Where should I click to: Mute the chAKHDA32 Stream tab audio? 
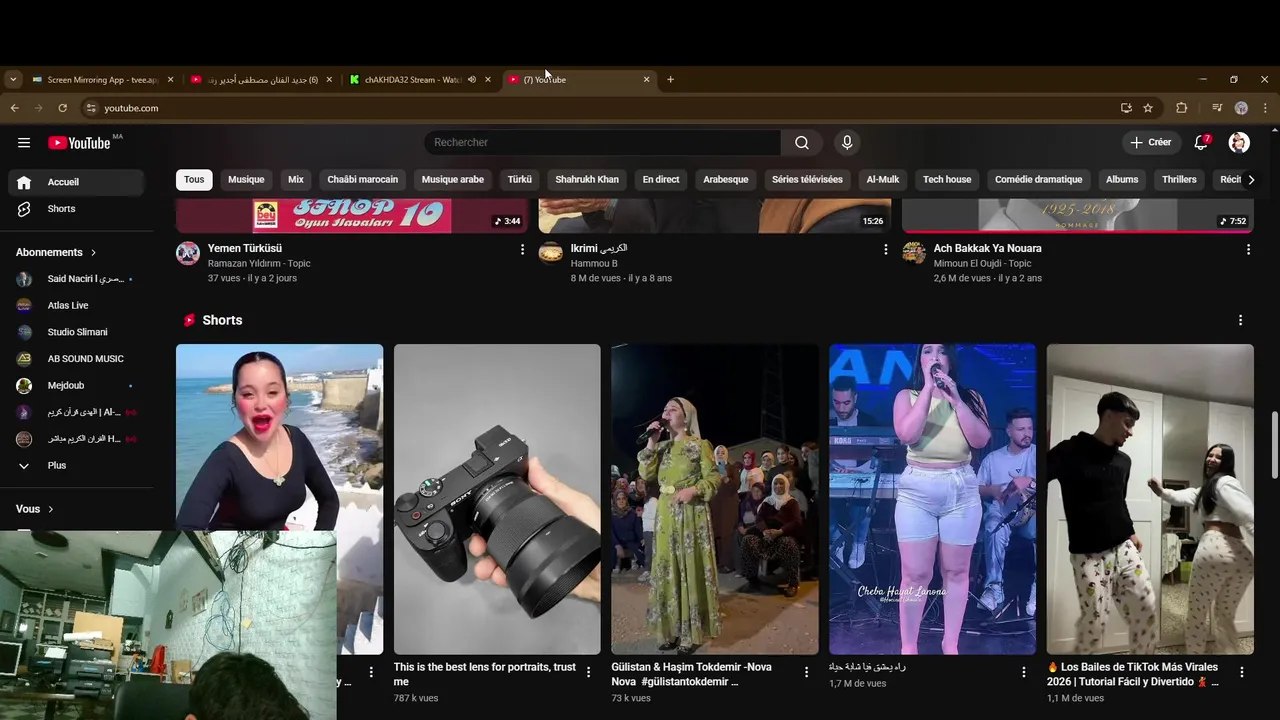(x=472, y=79)
